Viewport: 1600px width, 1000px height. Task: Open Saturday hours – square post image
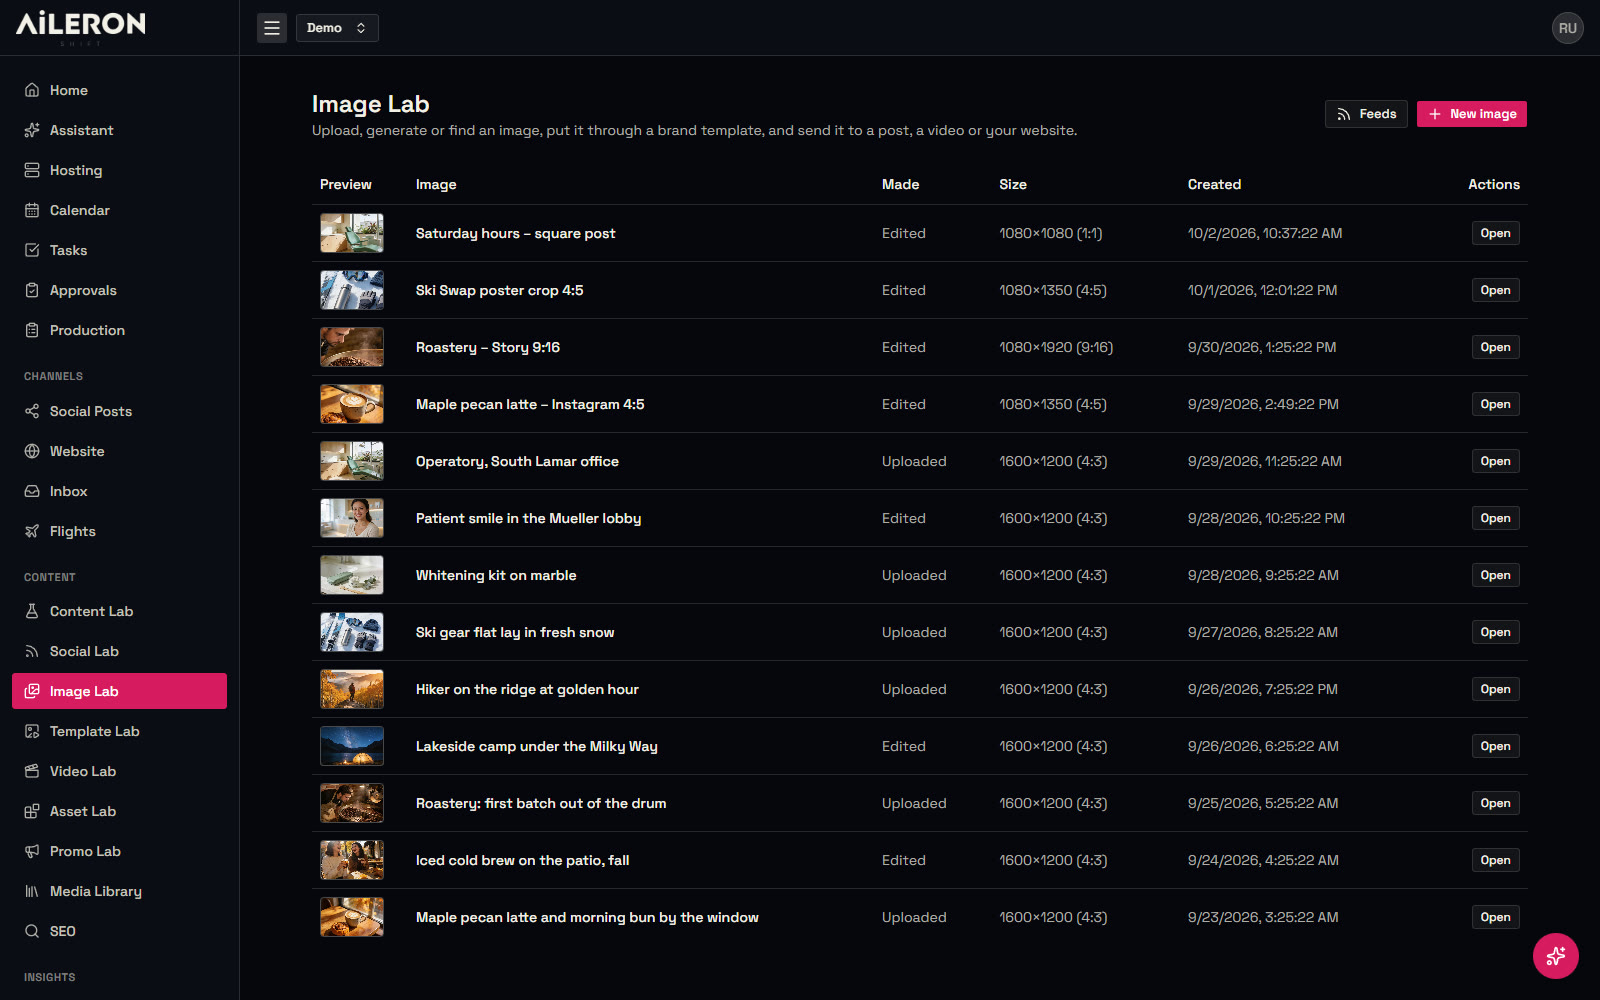click(x=1495, y=233)
